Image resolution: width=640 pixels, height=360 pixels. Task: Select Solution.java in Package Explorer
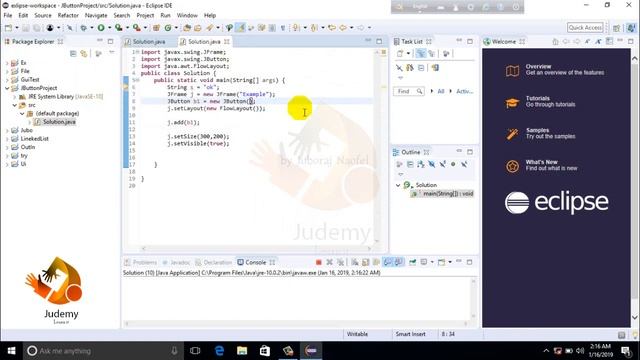click(59, 122)
